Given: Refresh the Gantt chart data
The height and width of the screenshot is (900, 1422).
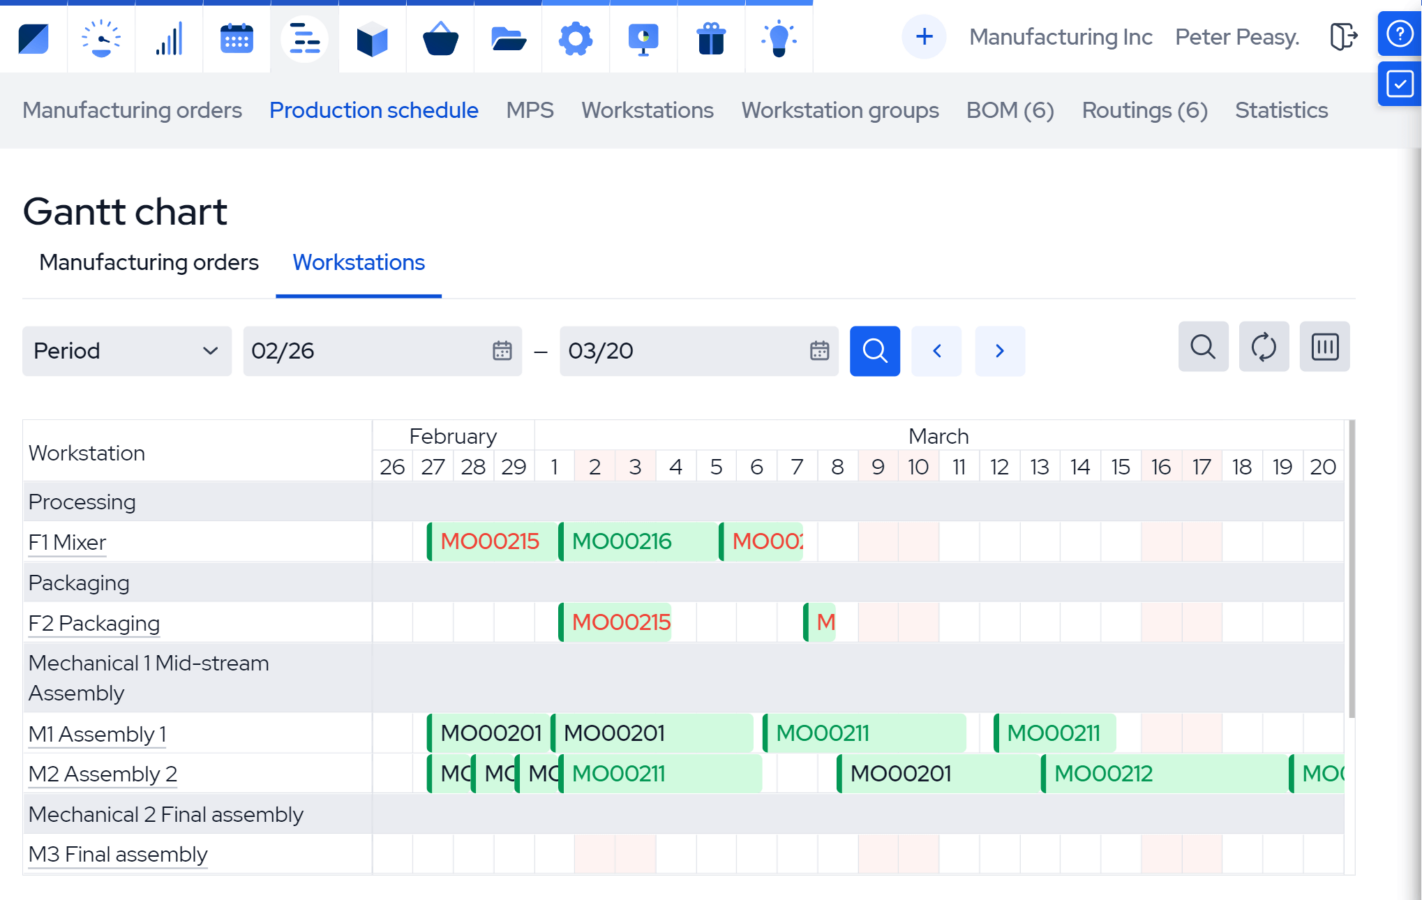Looking at the screenshot, I should pos(1264,346).
